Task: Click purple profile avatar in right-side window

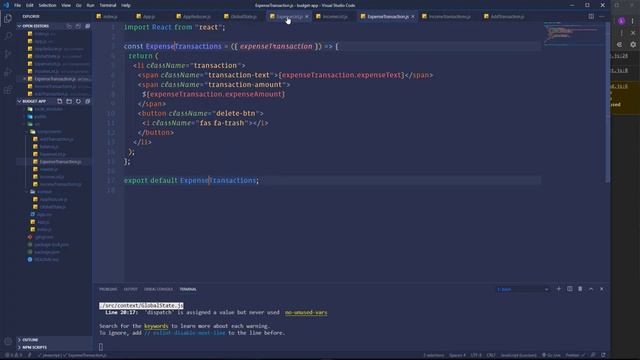Action: coord(621,21)
